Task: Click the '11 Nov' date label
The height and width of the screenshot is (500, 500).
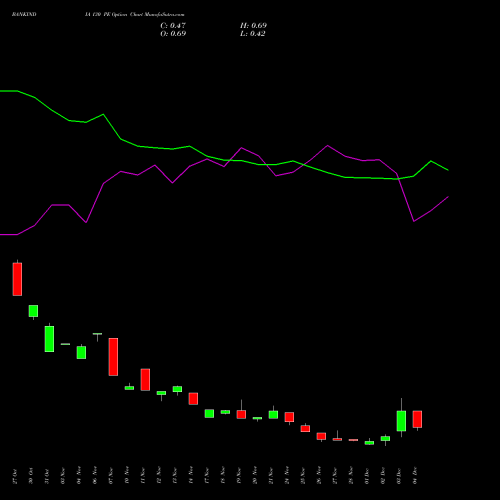Action: [143, 476]
